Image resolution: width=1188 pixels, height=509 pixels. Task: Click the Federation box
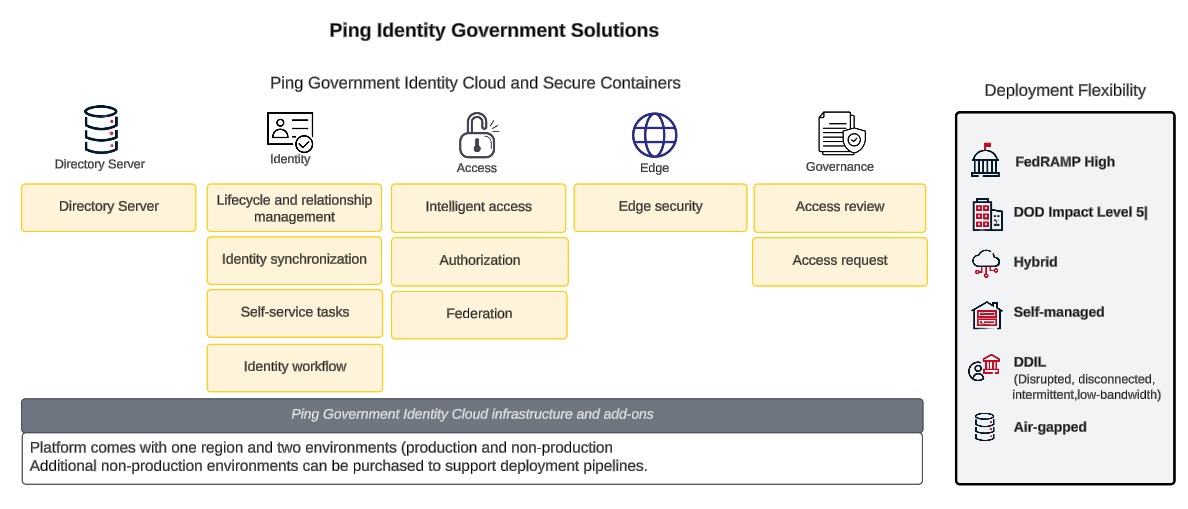pos(479,314)
